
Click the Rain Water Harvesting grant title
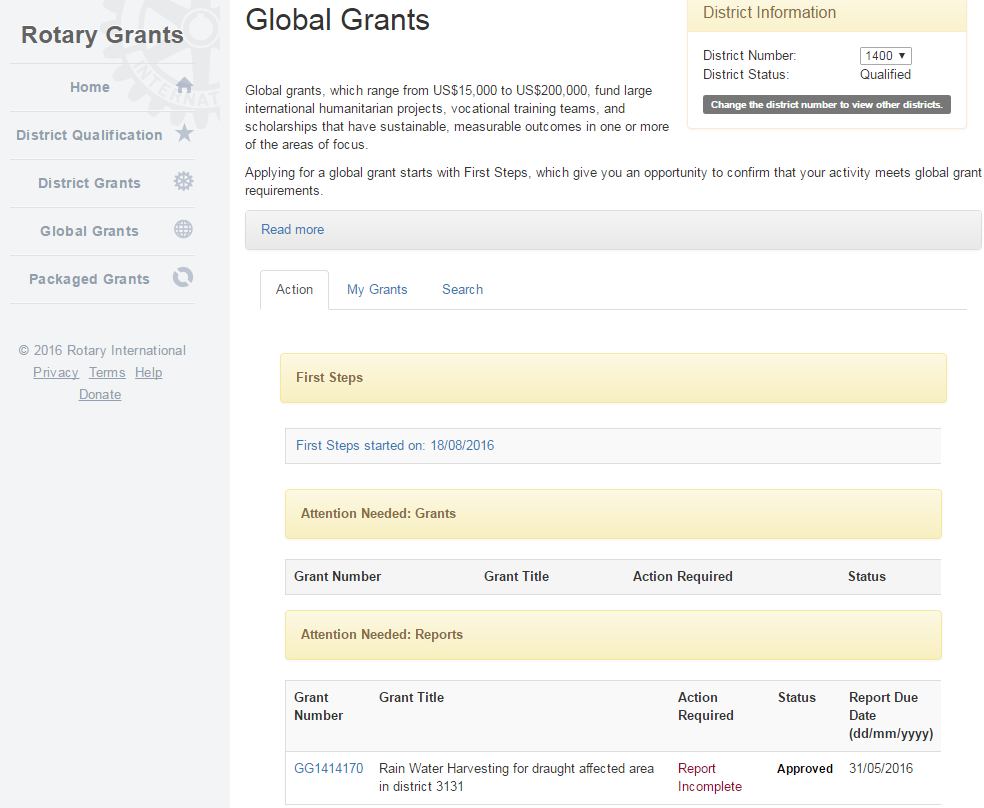point(516,778)
